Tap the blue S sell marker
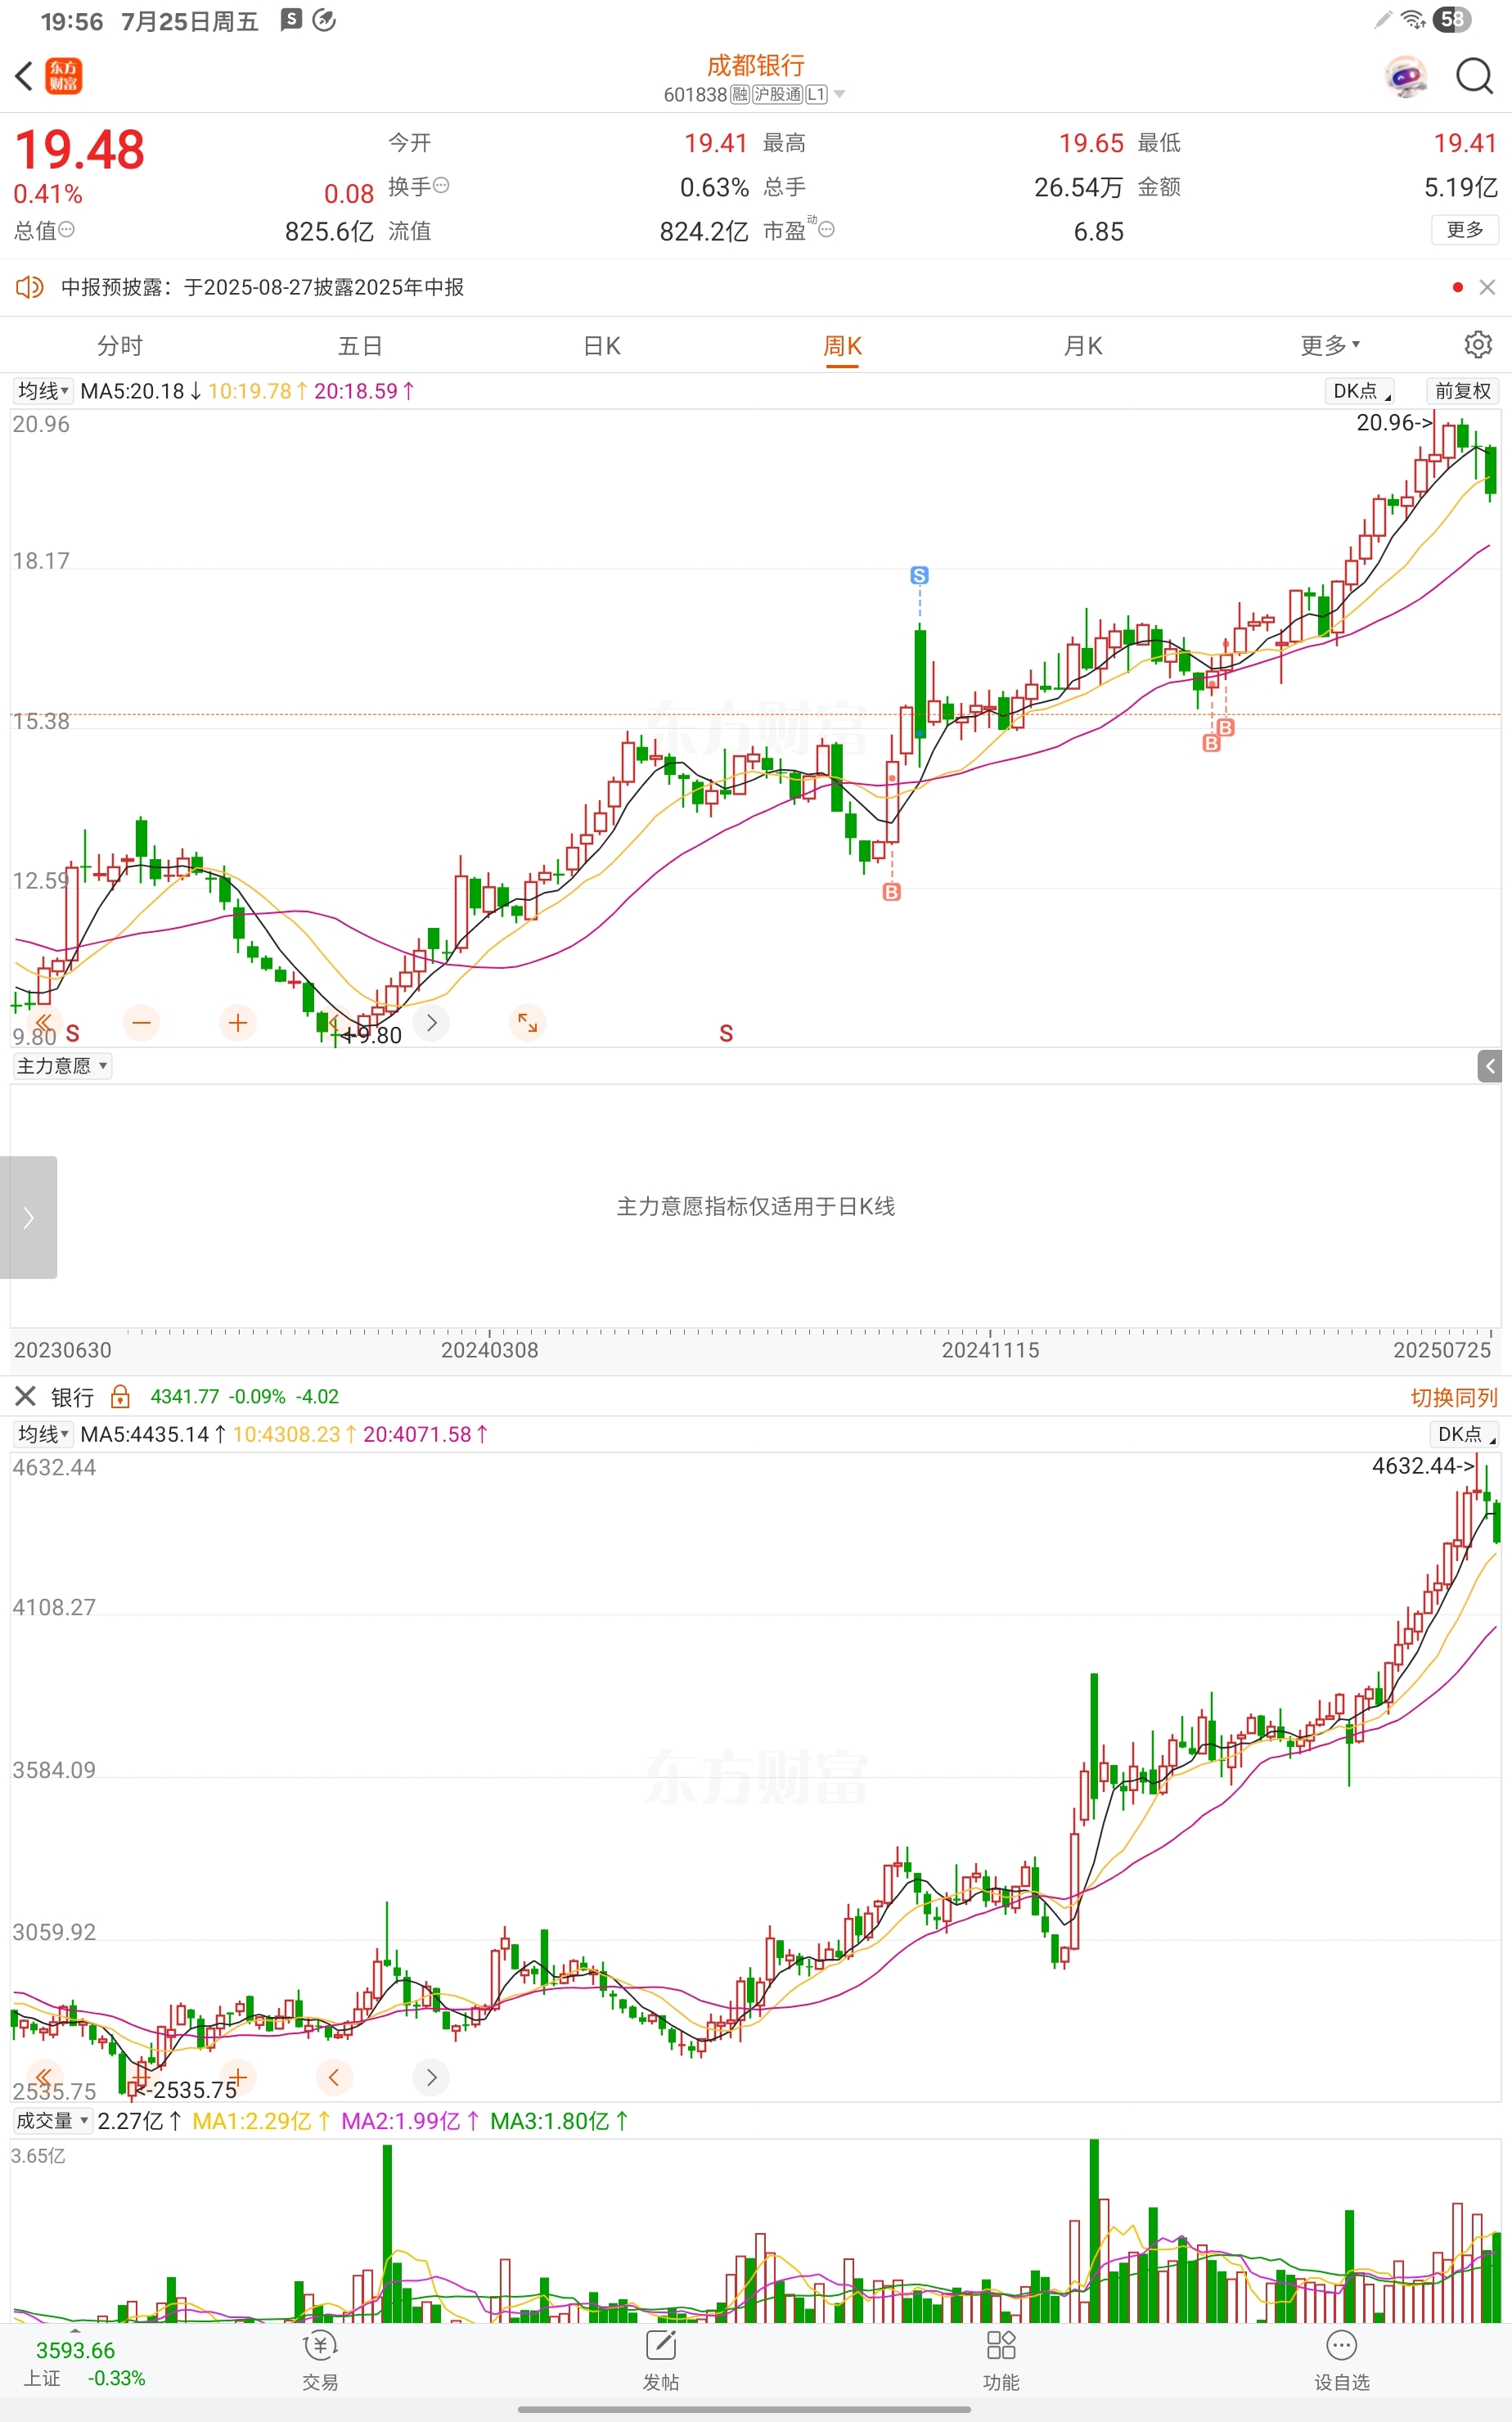Image resolution: width=1512 pixels, height=2422 pixels. (919, 575)
